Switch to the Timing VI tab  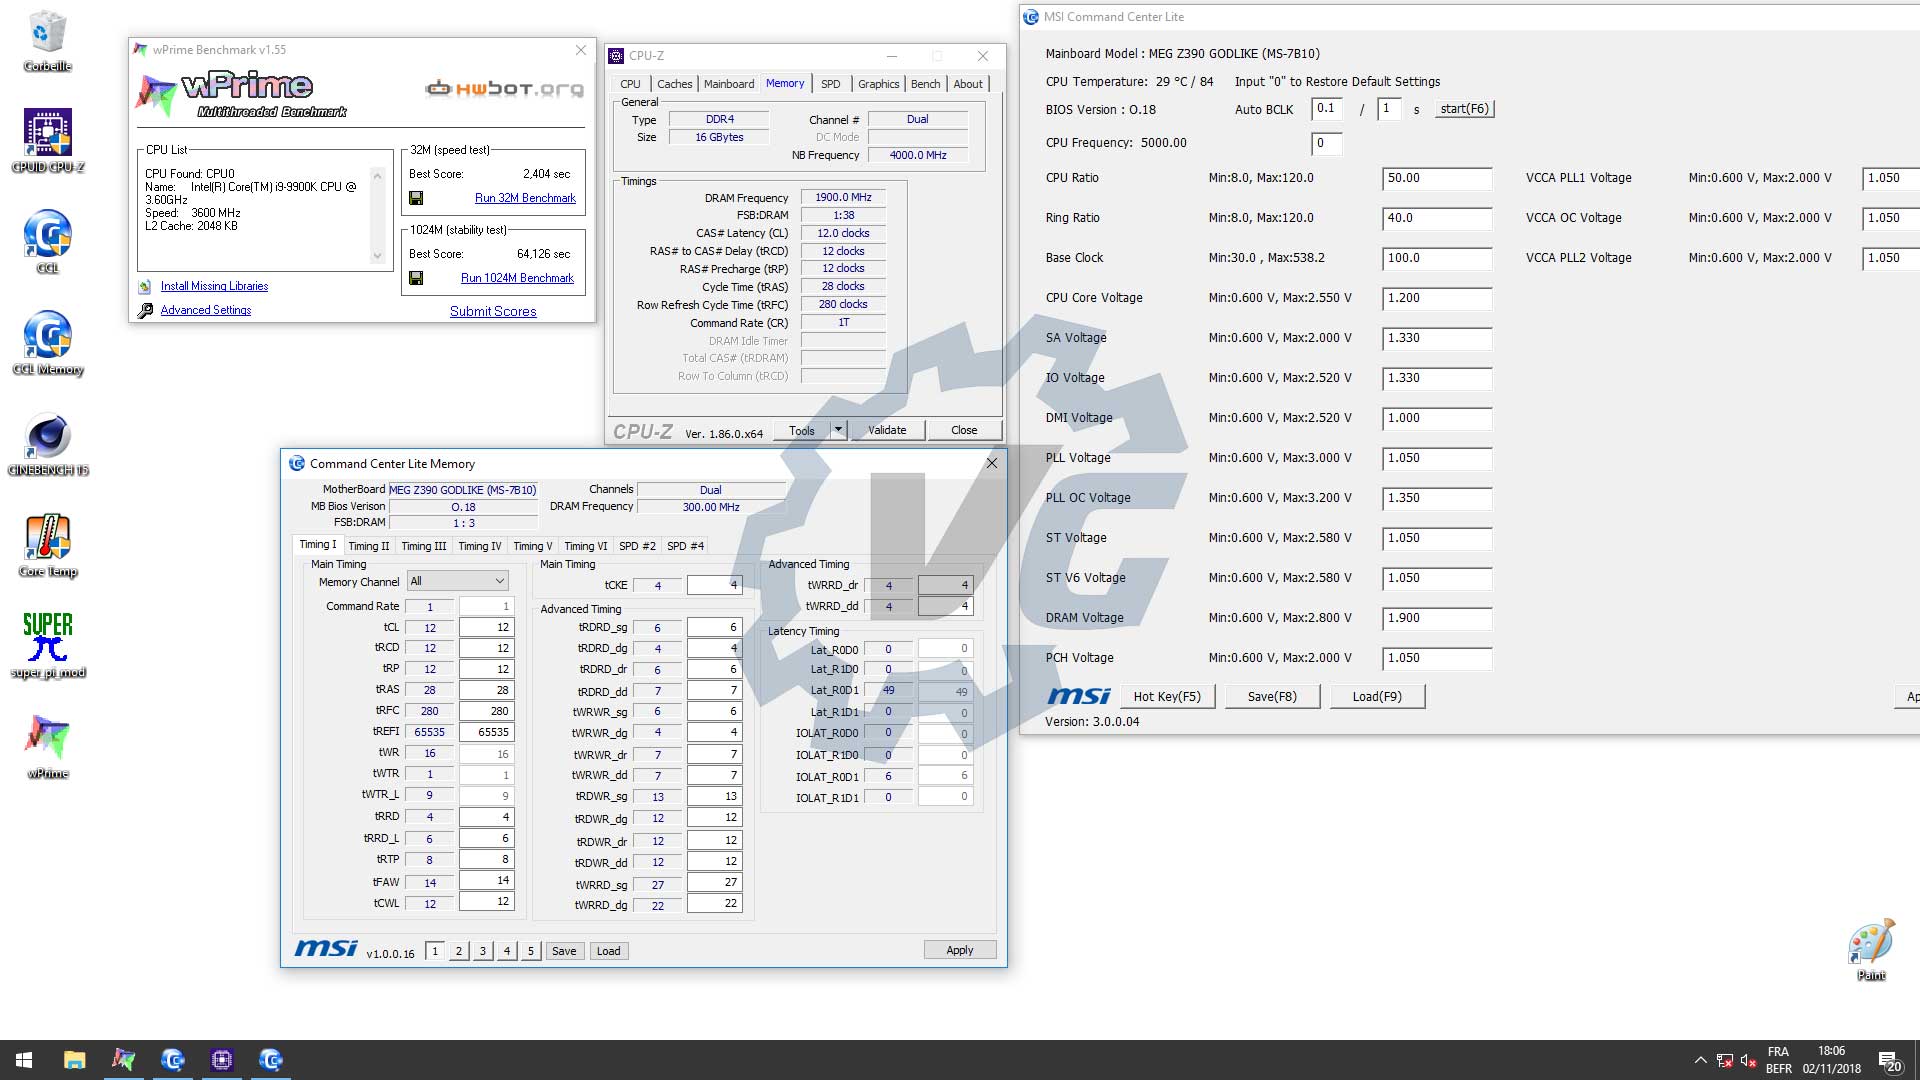pyautogui.click(x=585, y=546)
